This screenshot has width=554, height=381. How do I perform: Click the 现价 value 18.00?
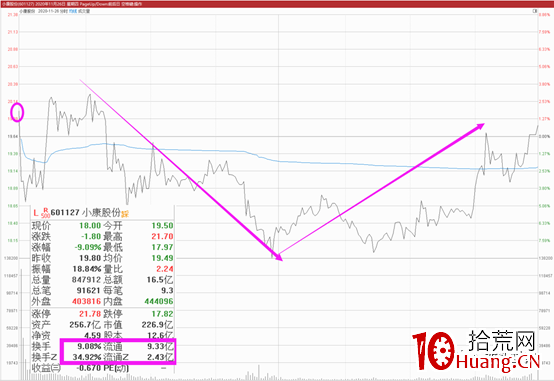[90, 225]
